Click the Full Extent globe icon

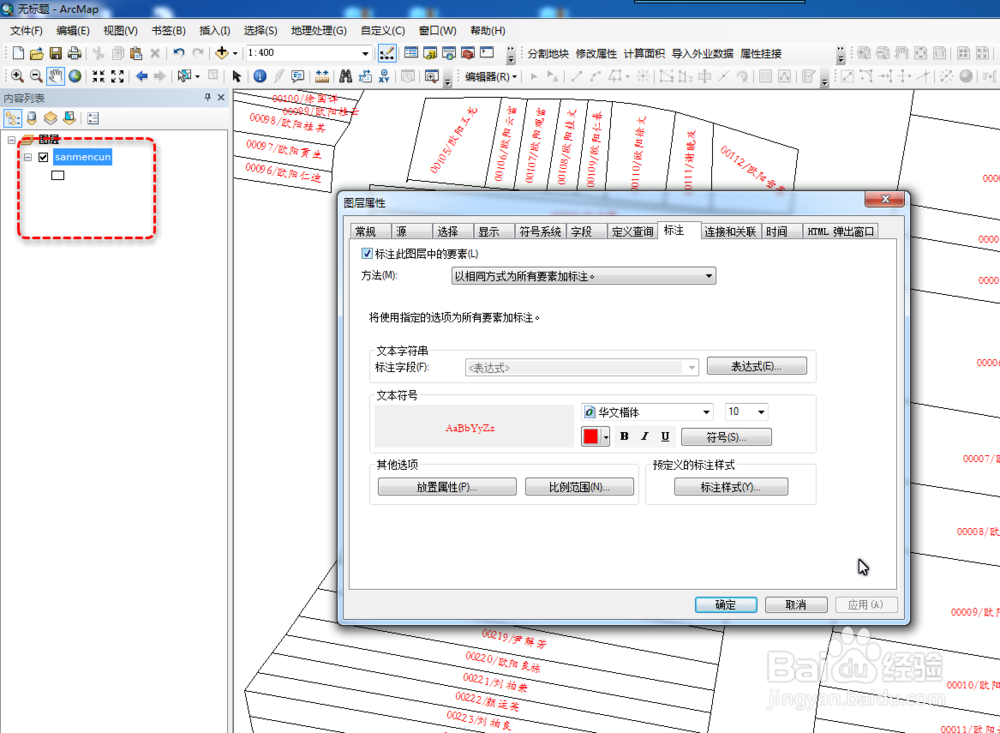pos(73,76)
